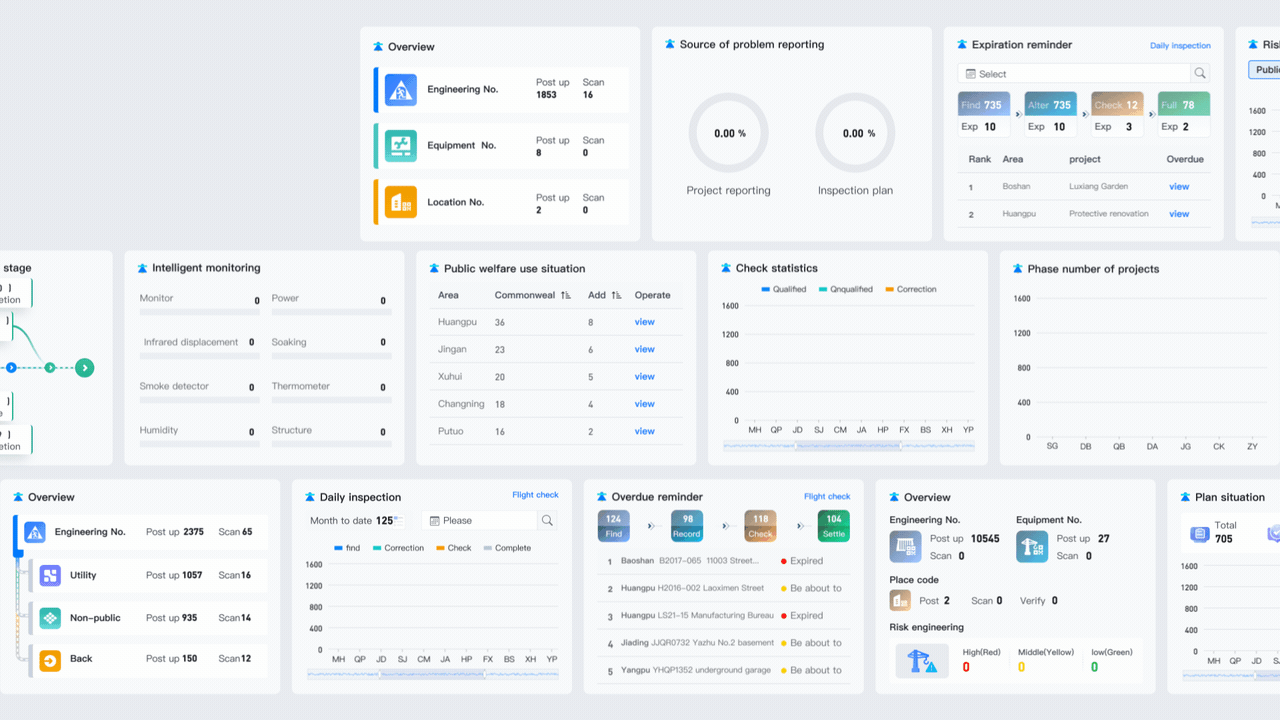
Task: Click view for the Jingan row
Action: pos(645,349)
